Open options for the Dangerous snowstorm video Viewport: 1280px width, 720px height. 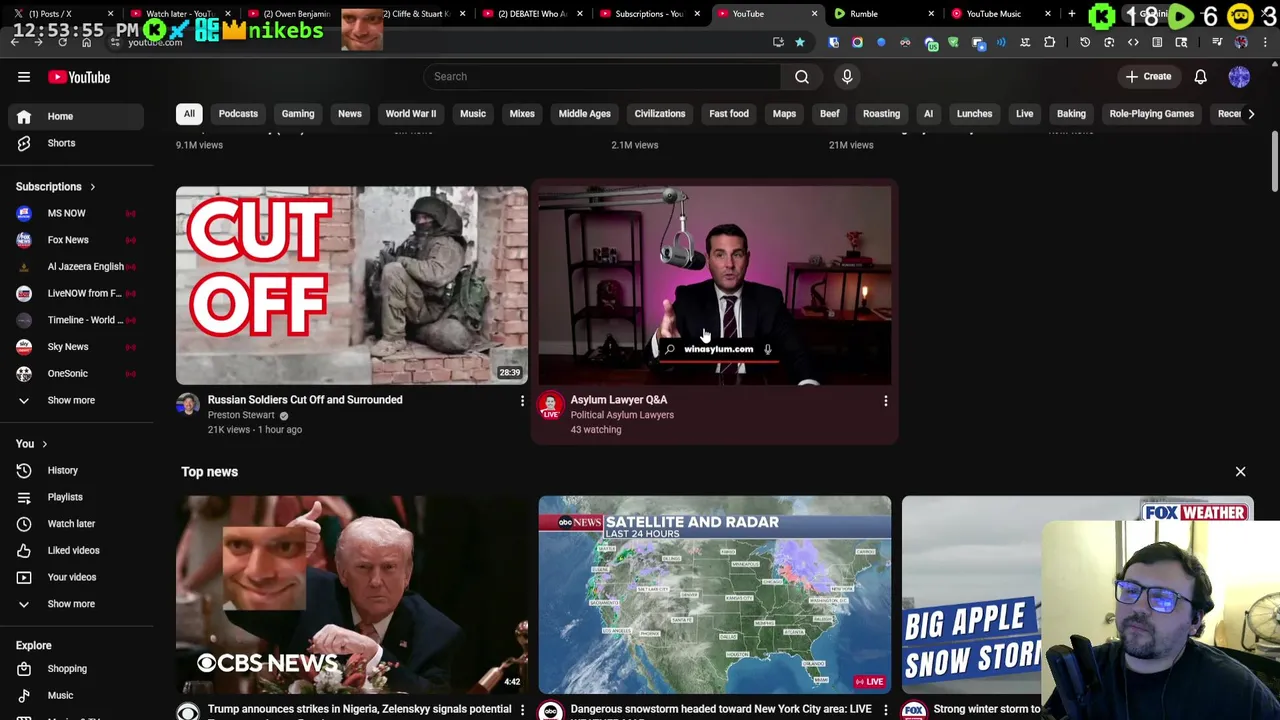(885, 710)
